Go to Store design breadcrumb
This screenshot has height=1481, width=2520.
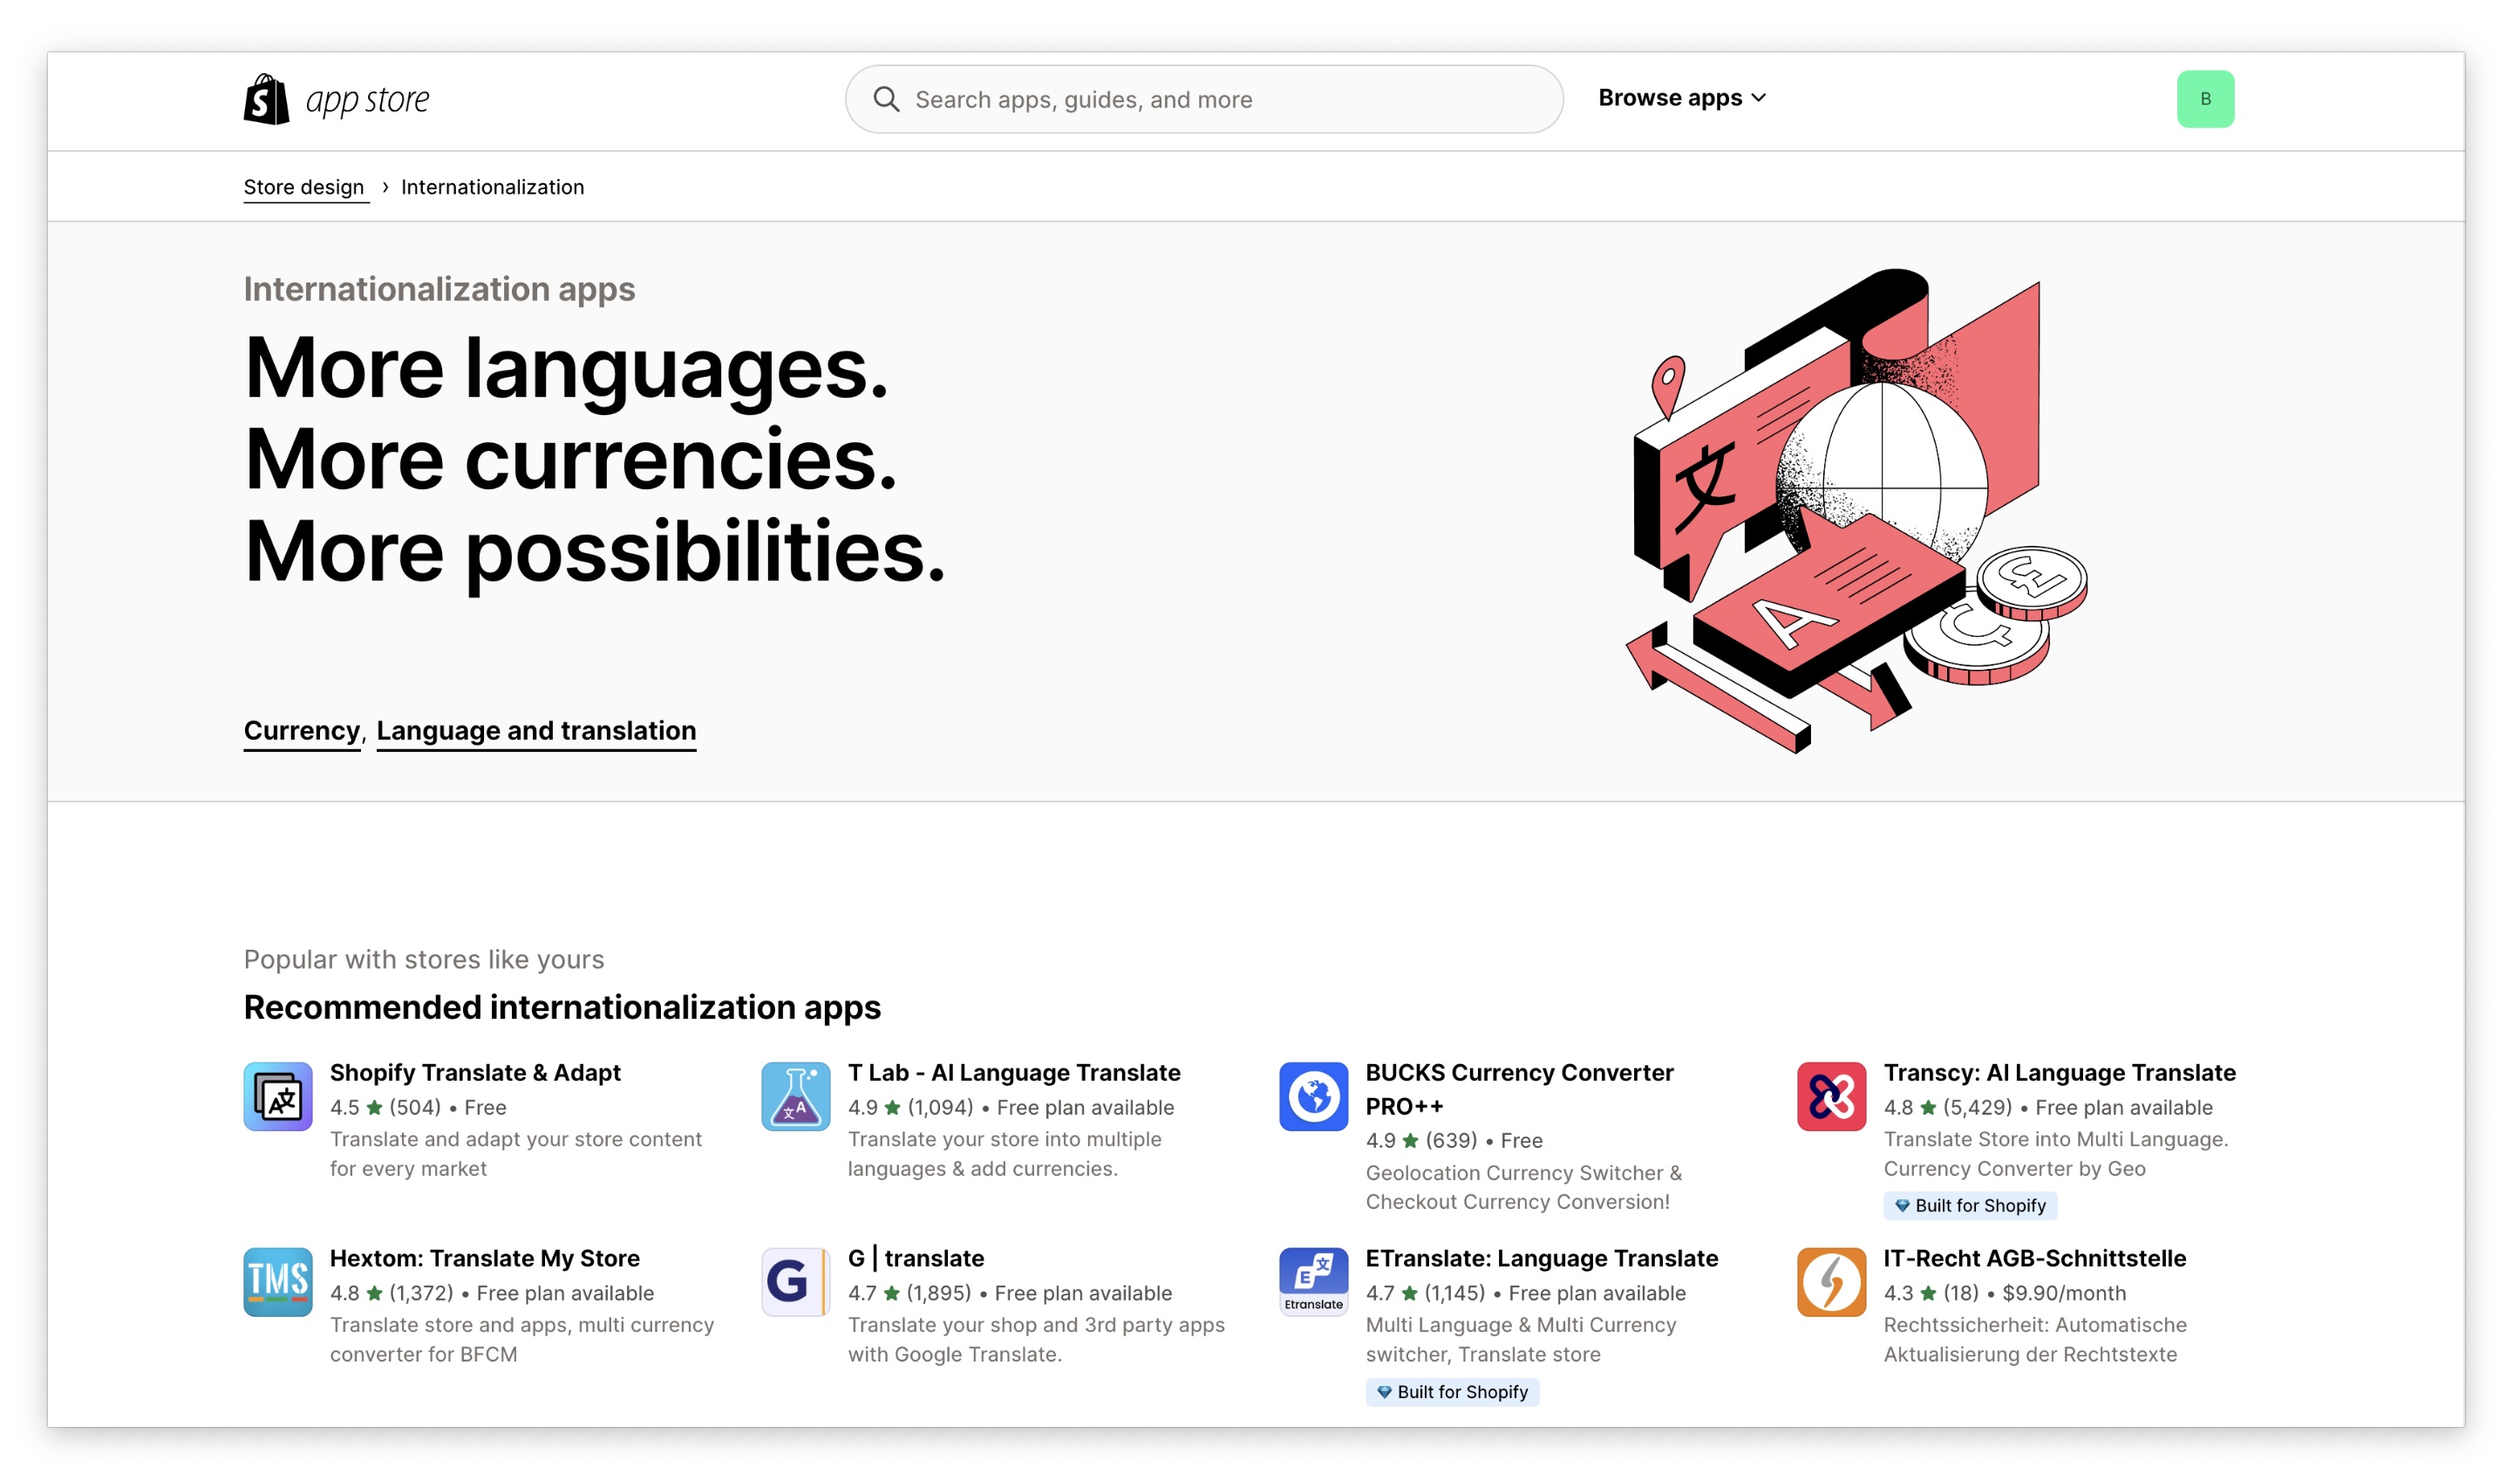(x=304, y=187)
